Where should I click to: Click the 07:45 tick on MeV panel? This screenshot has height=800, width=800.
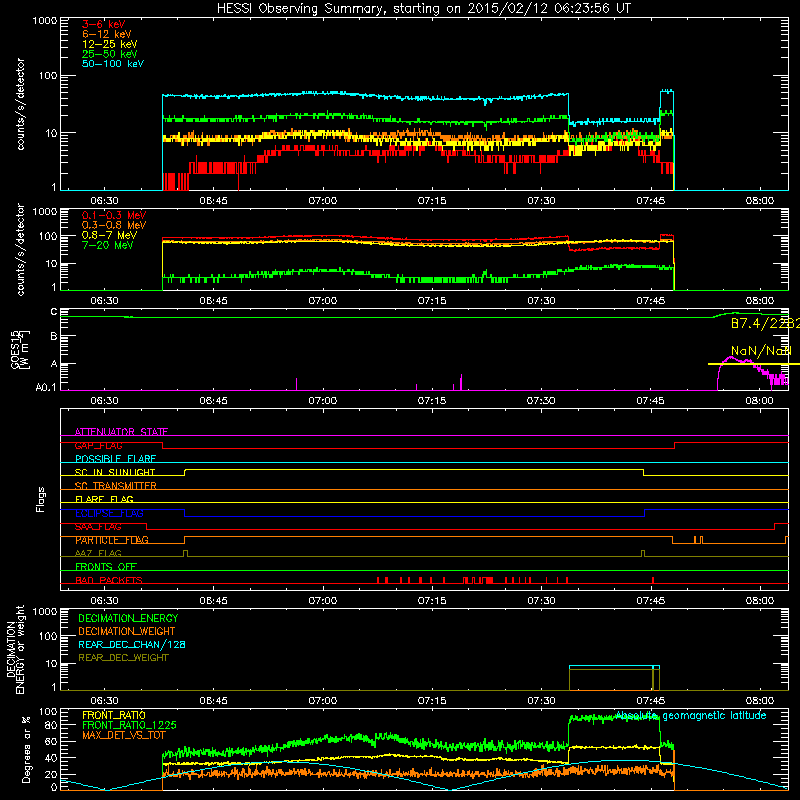[x=651, y=301]
